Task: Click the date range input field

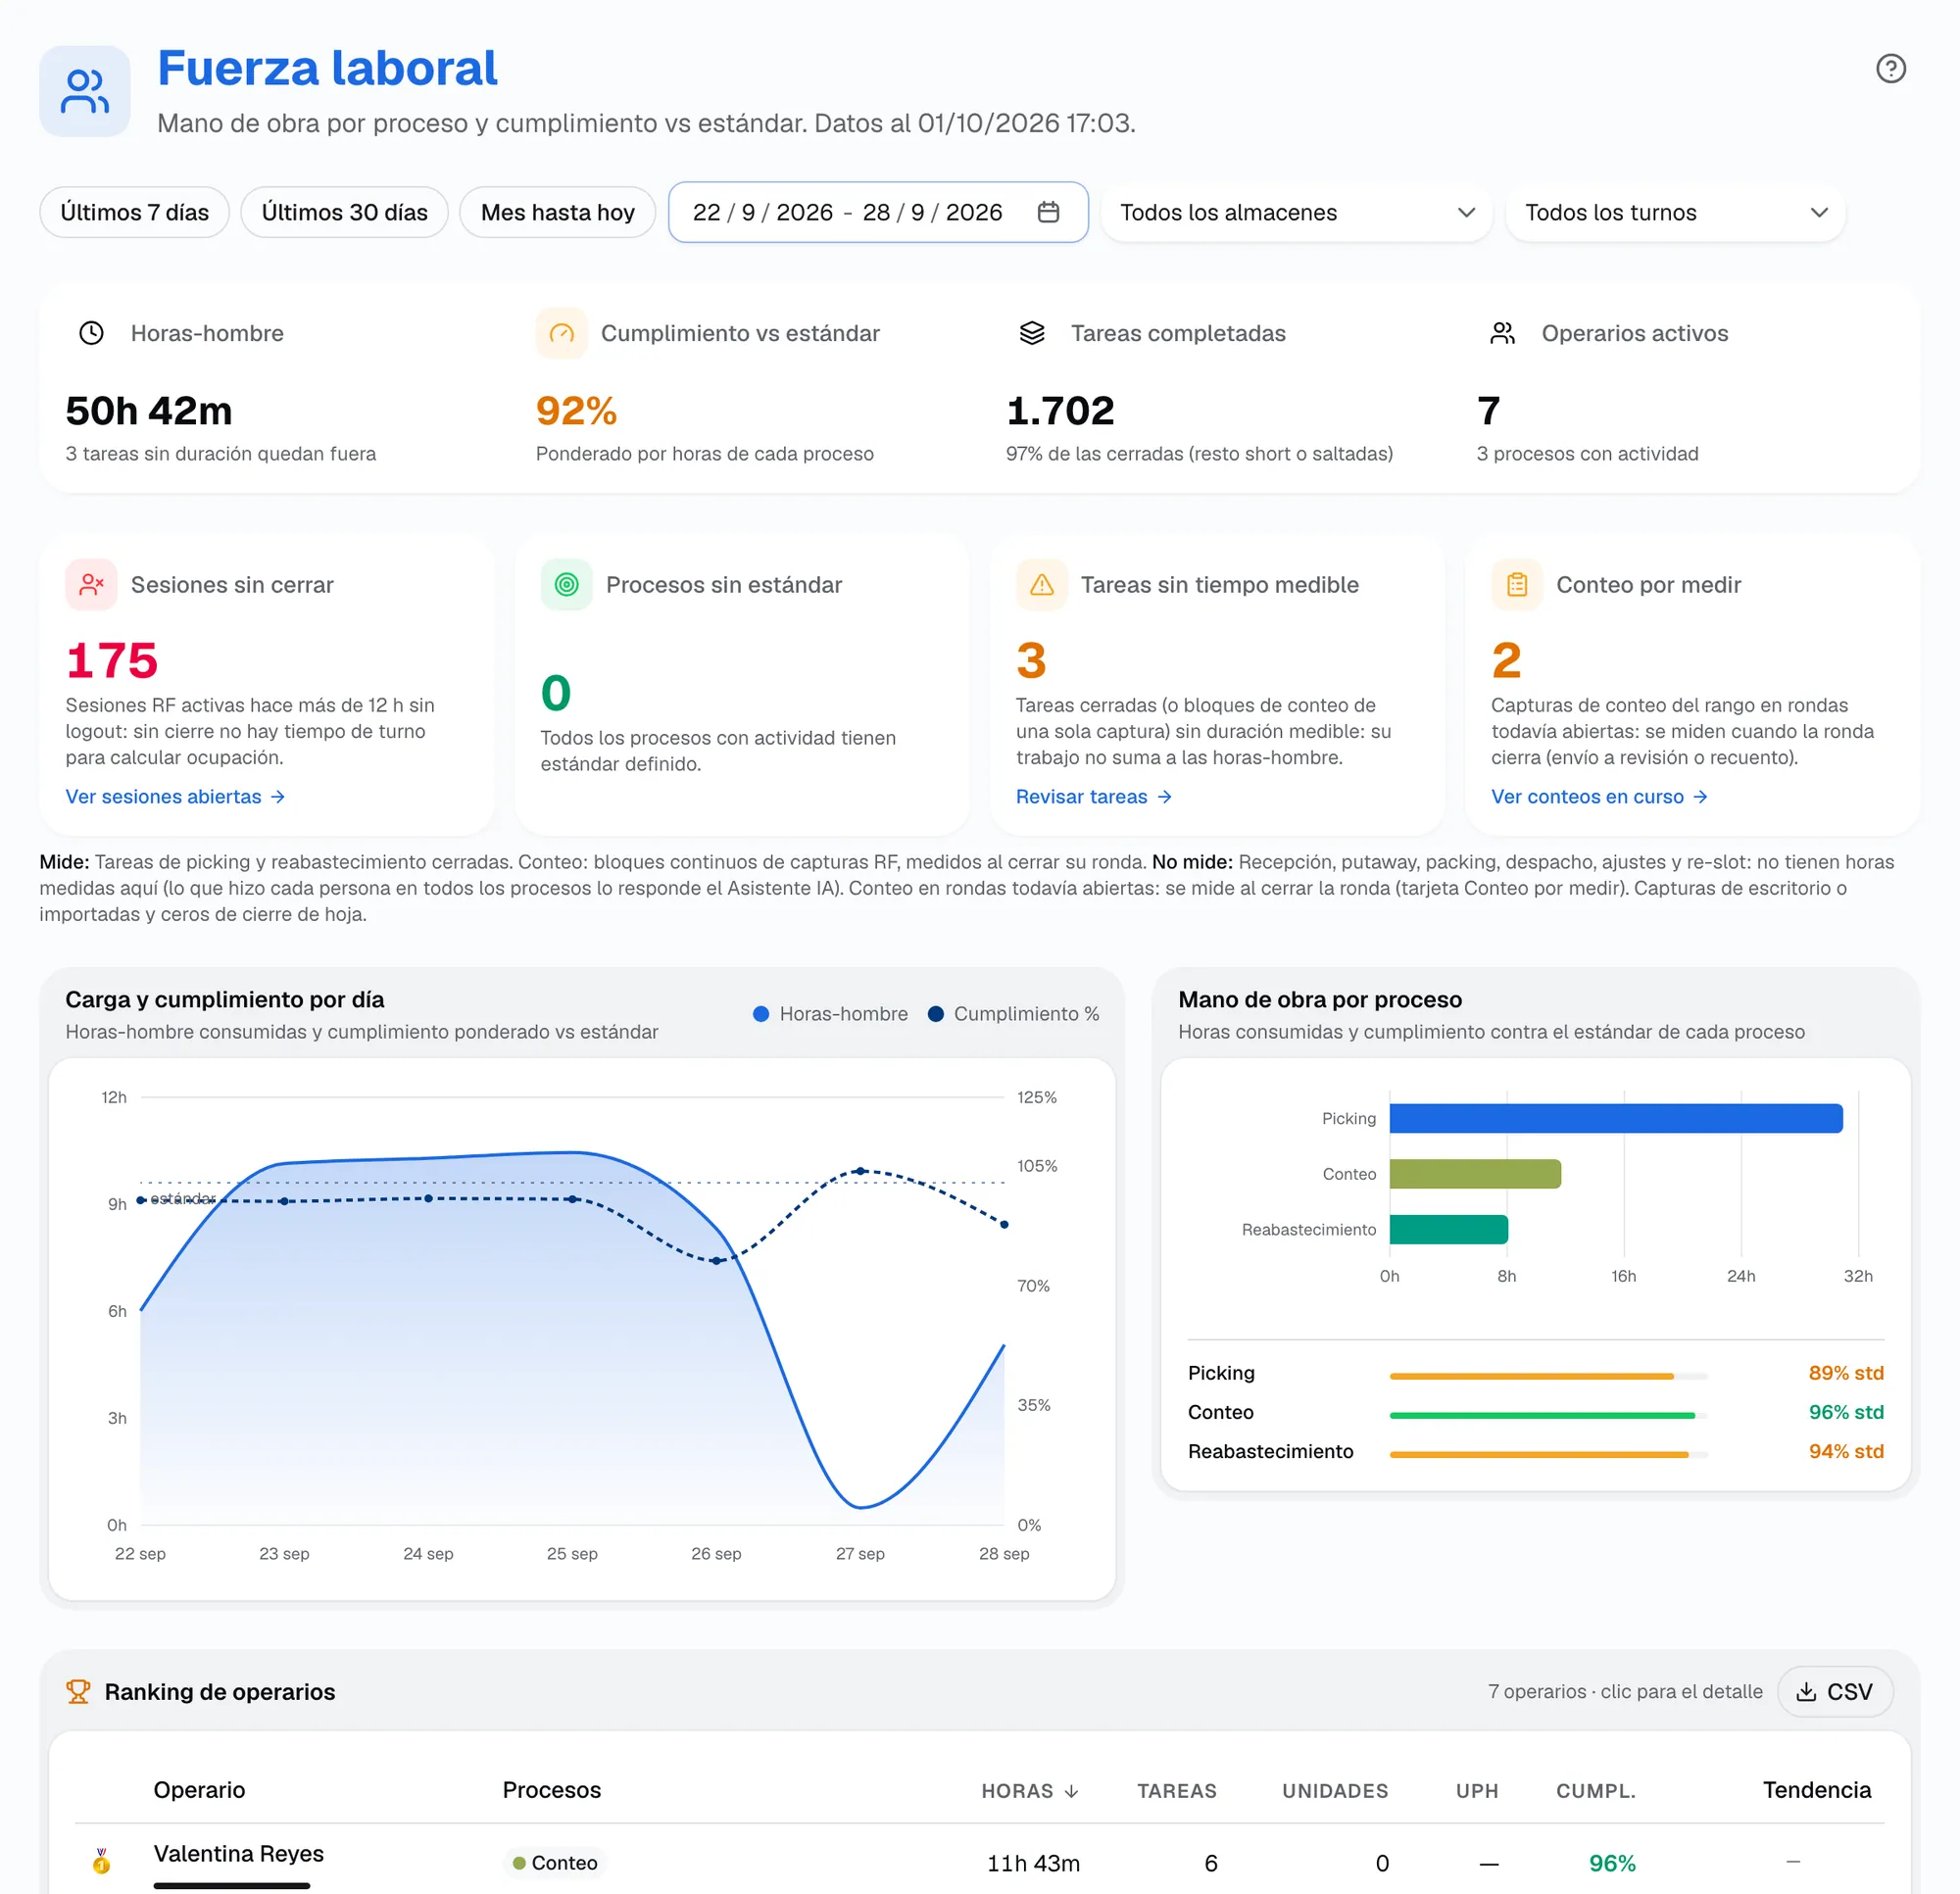Action: click(x=878, y=212)
